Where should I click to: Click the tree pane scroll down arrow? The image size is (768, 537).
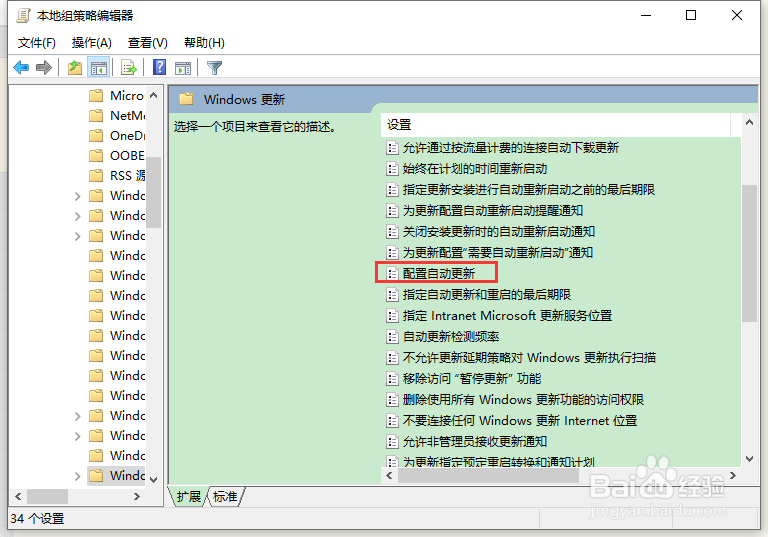coord(153,480)
